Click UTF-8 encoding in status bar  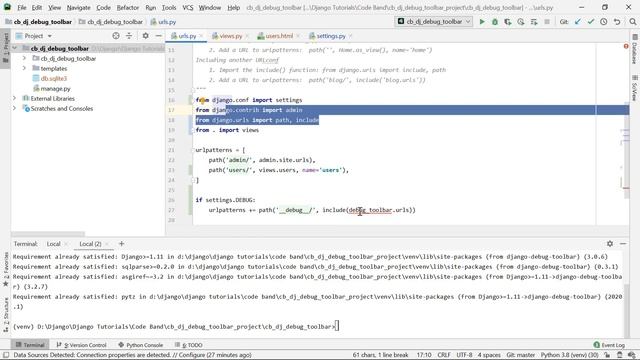(464, 355)
